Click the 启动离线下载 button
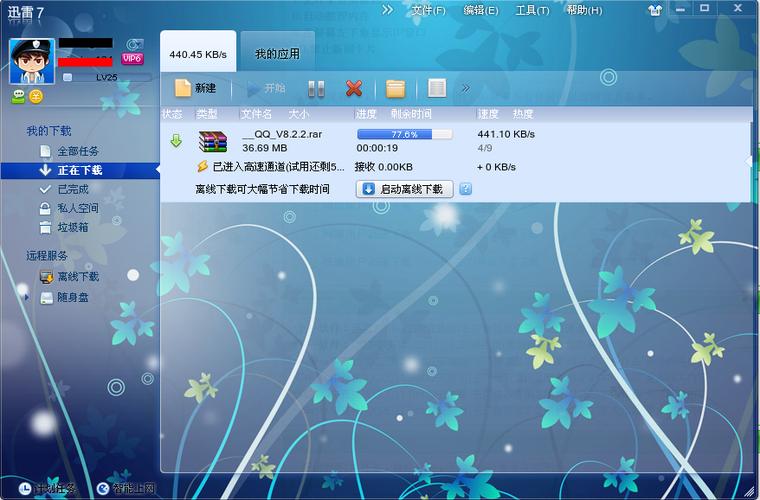The width and height of the screenshot is (760, 500). pos(405,189)
